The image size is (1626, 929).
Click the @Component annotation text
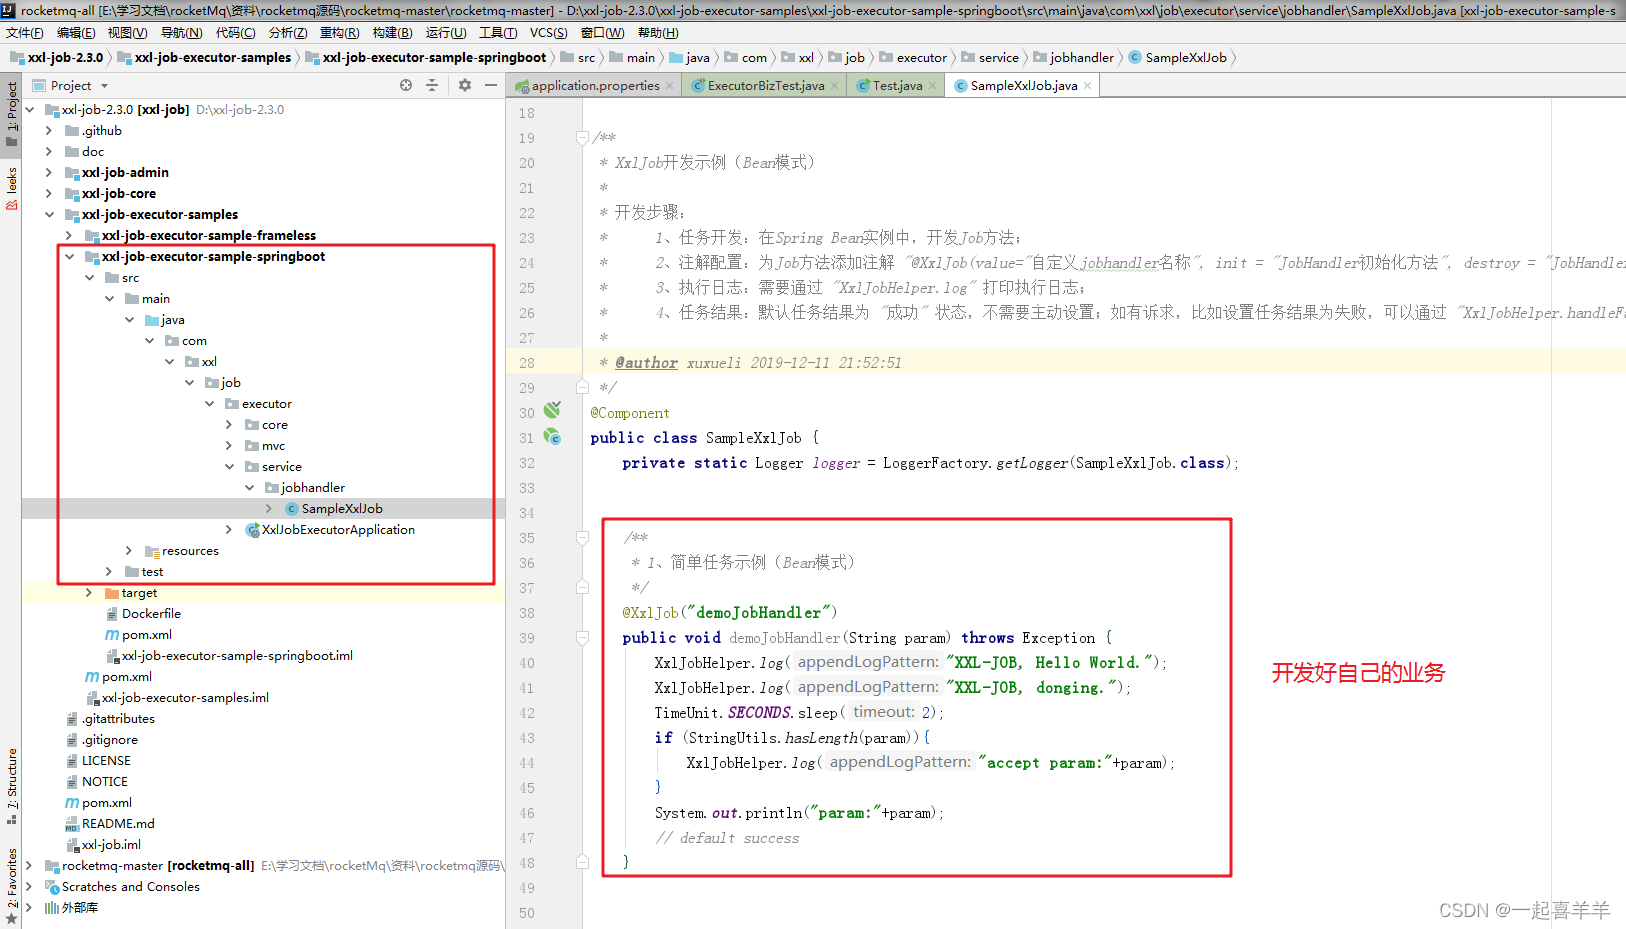pos(630,413)
